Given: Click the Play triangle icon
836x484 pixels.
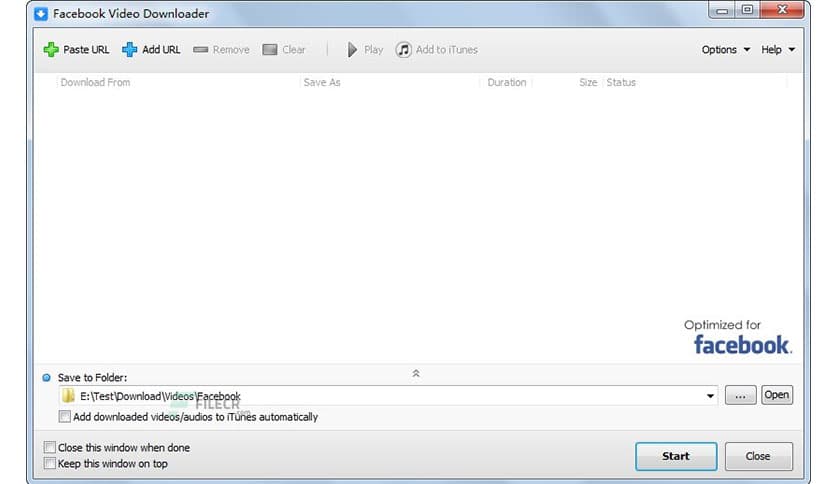Looking at the screenshot, I should pyautogui.click(x=352, y=50).
